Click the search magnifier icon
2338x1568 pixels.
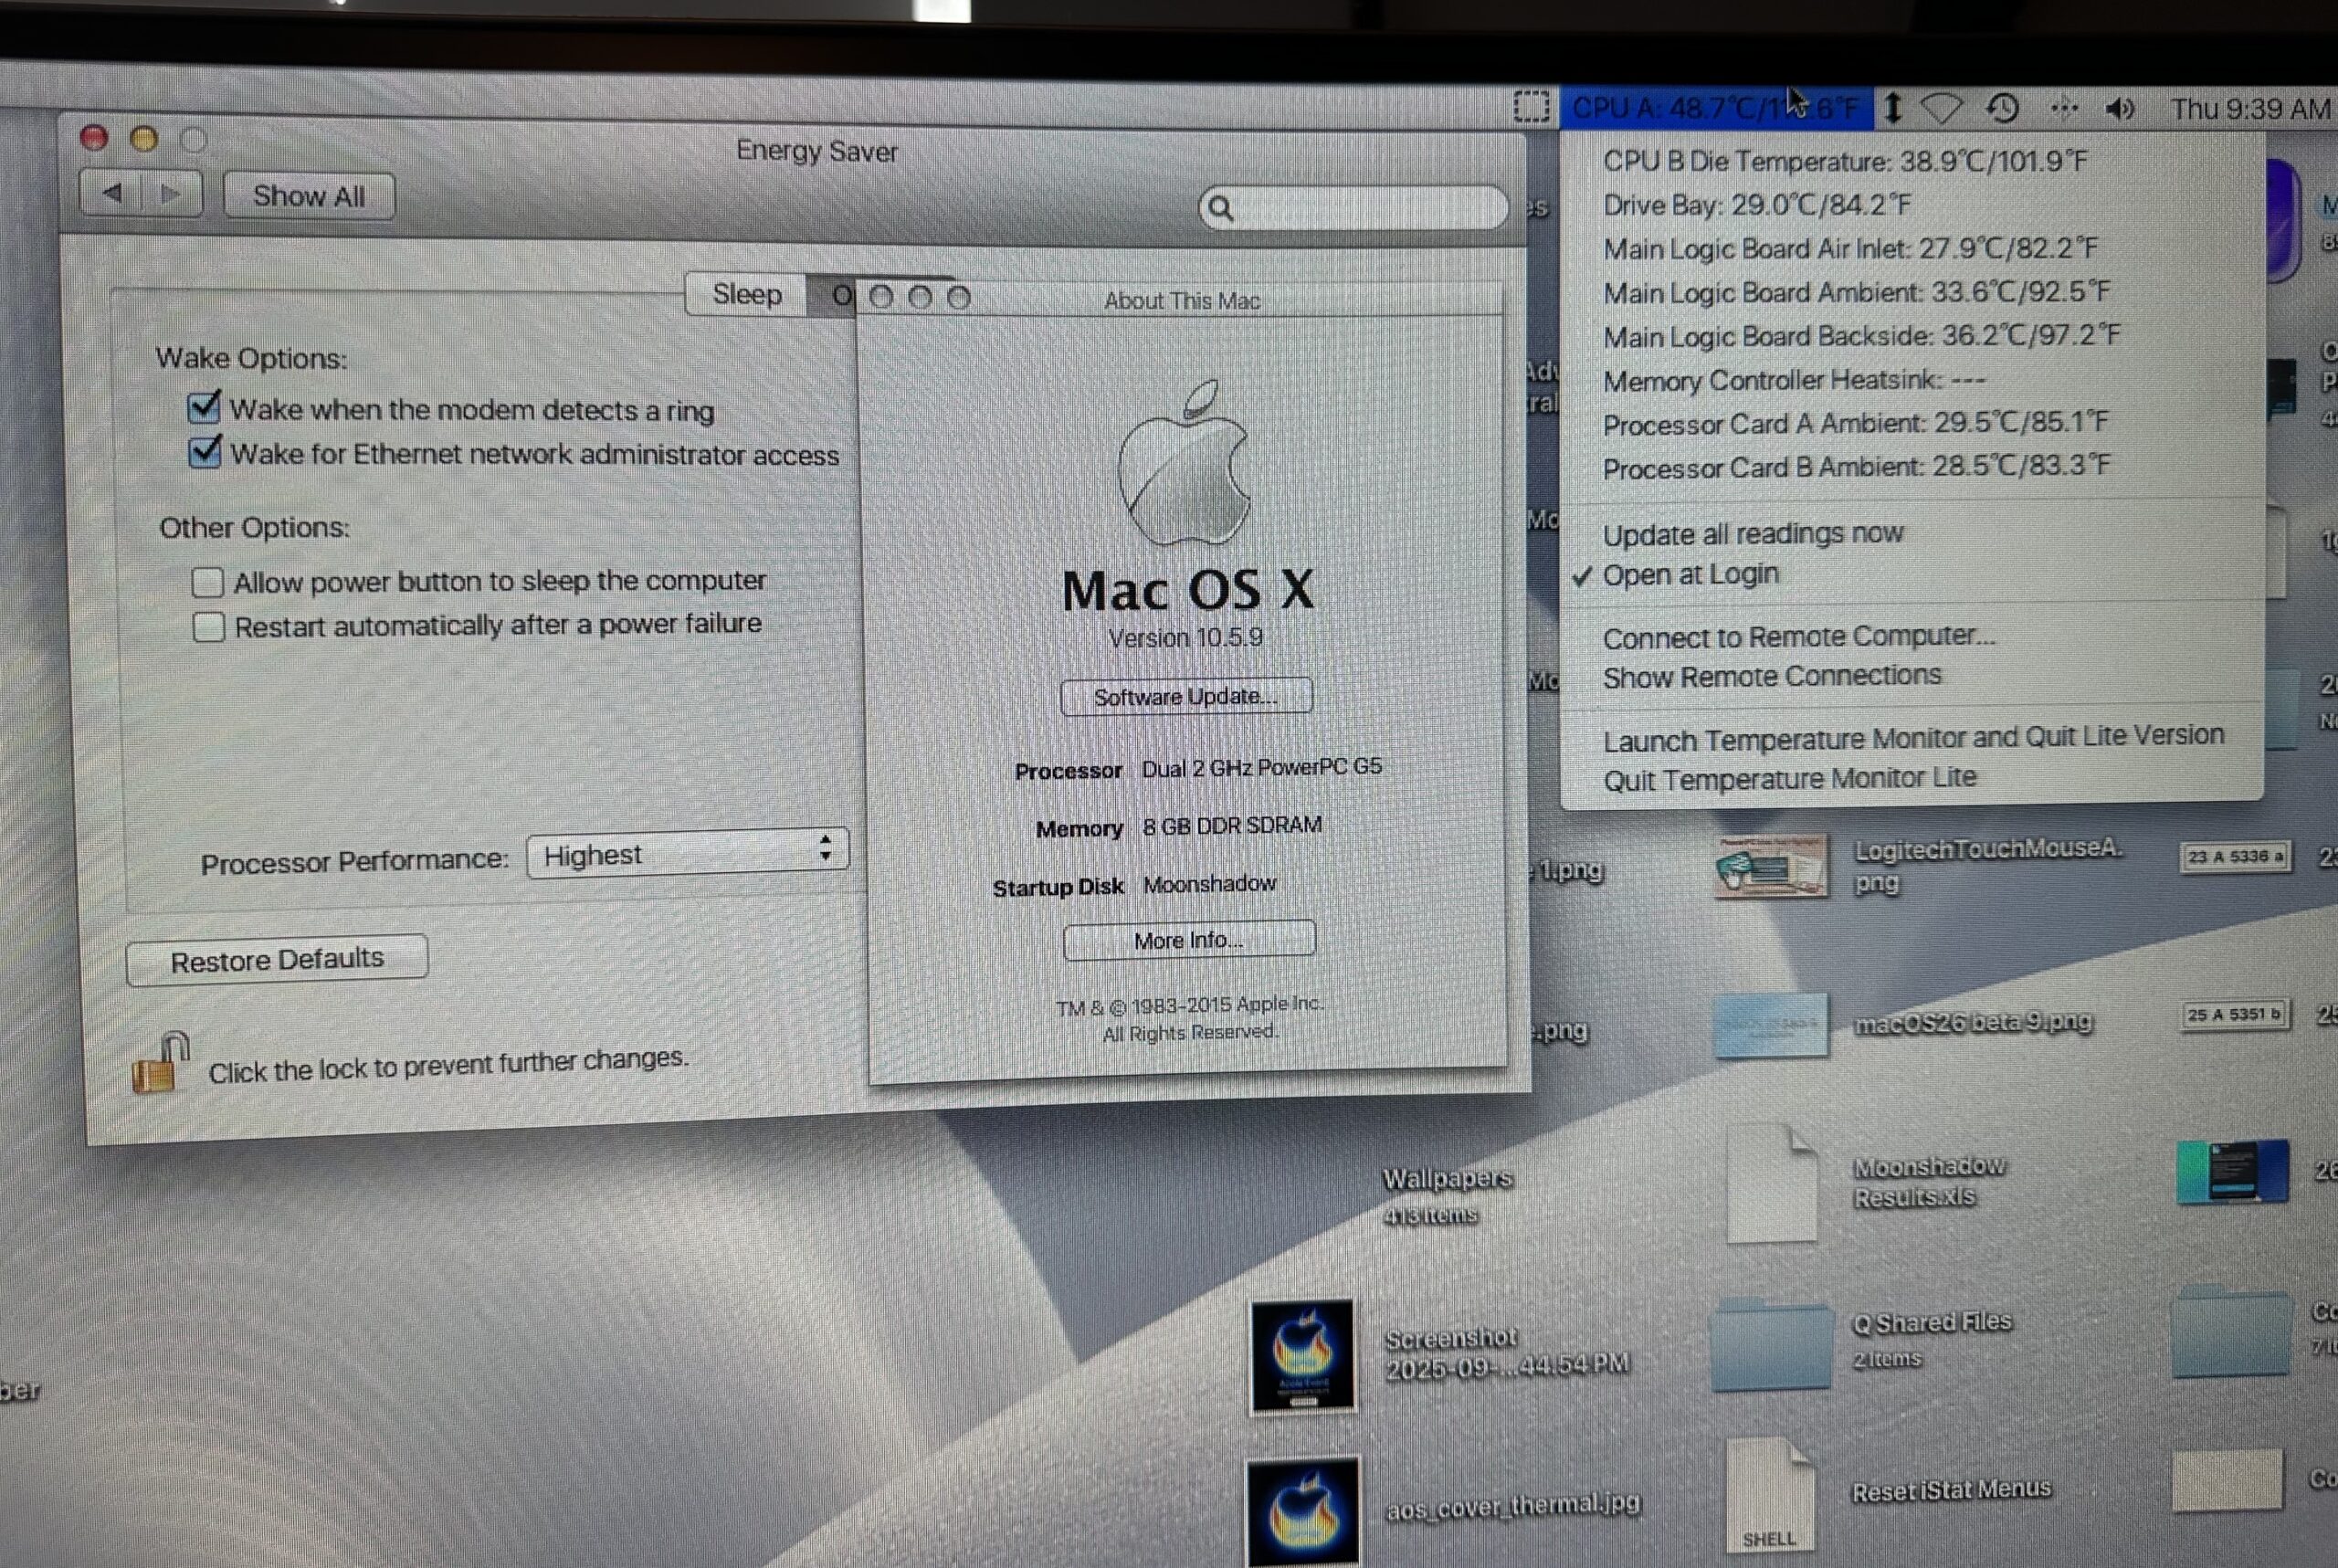pos(1220,208)
